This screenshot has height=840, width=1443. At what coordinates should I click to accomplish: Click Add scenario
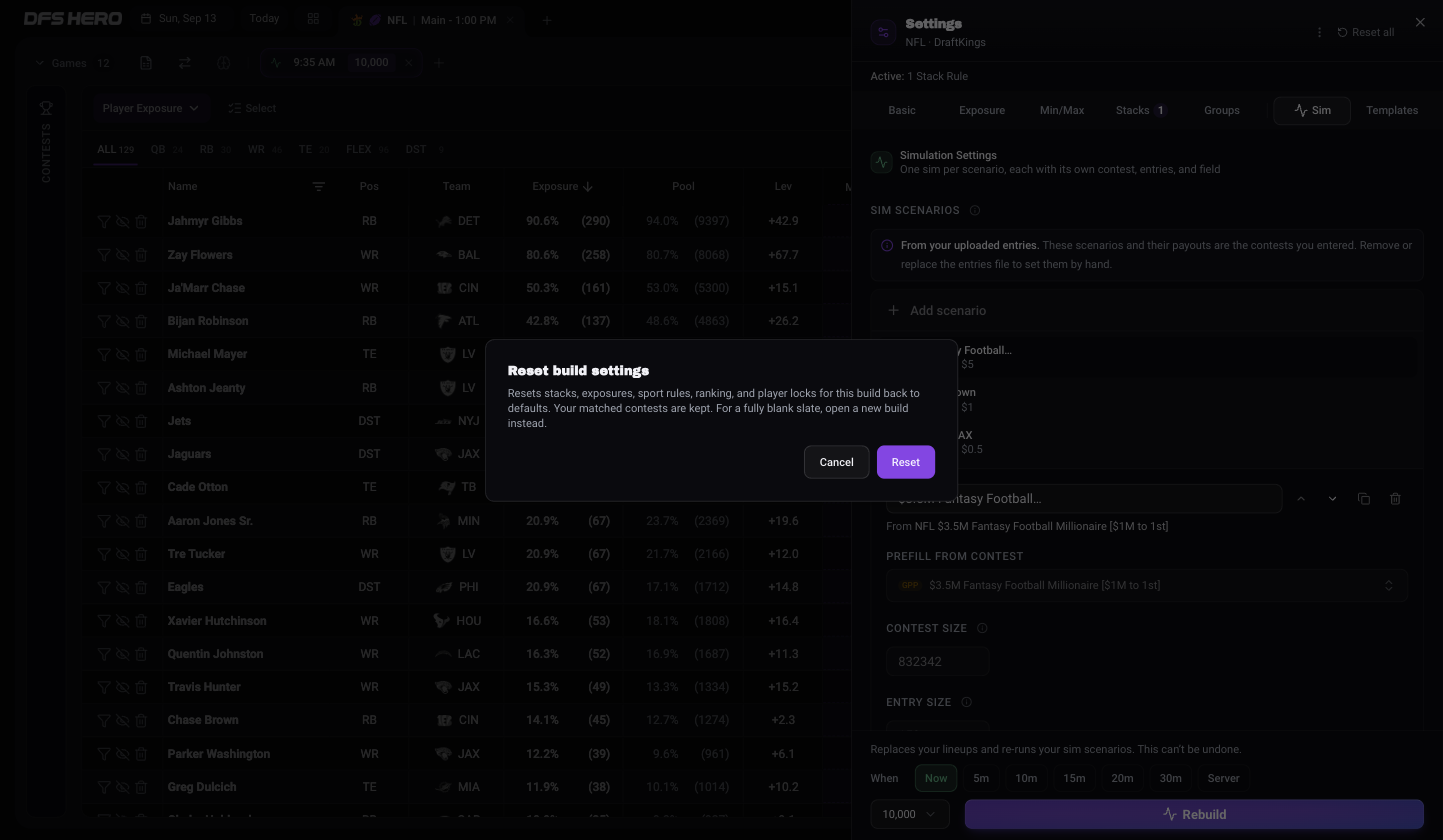937,310
